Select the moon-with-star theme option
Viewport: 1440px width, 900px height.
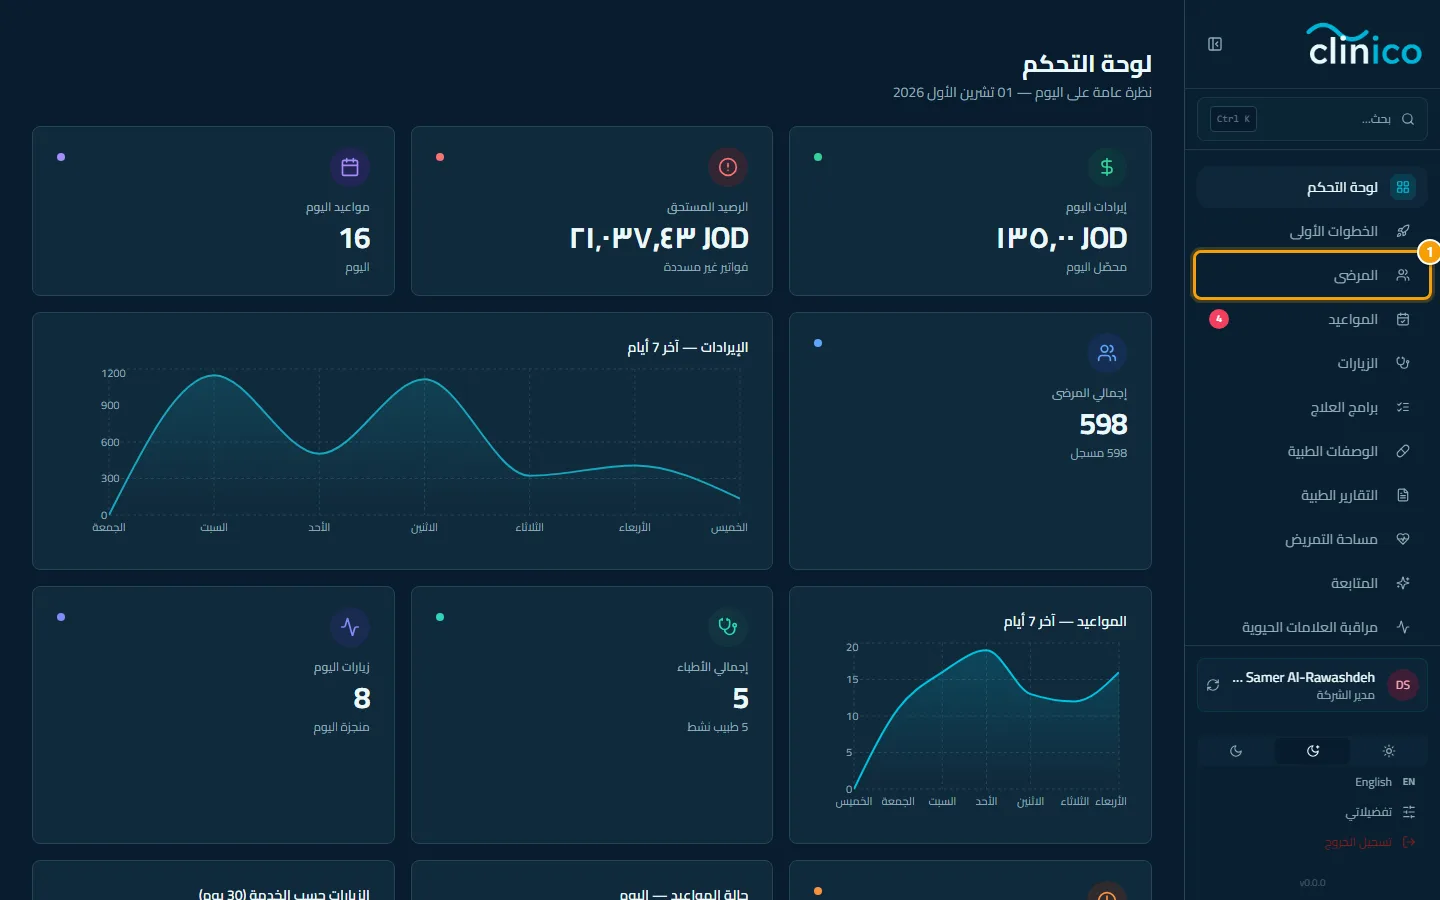(1313, 751)
